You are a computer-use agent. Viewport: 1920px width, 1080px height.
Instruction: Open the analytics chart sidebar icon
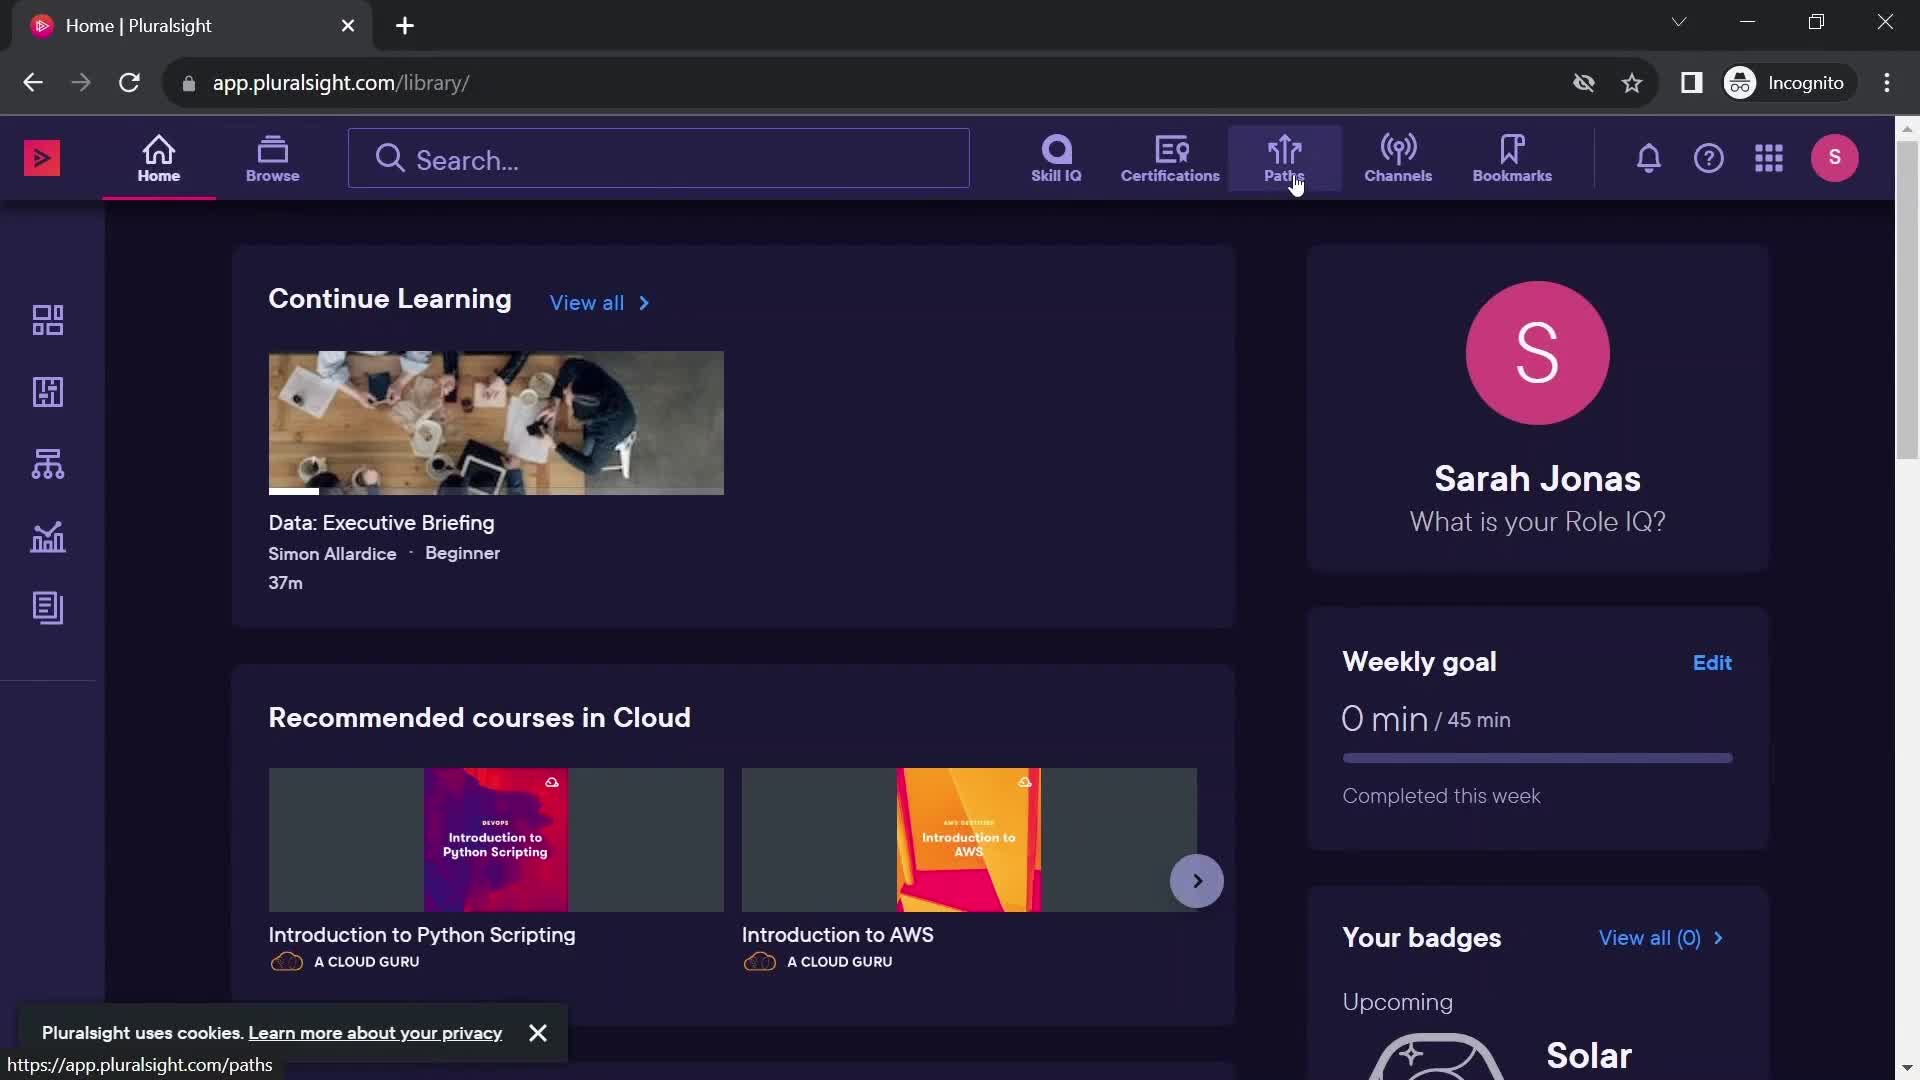(48, 537)
